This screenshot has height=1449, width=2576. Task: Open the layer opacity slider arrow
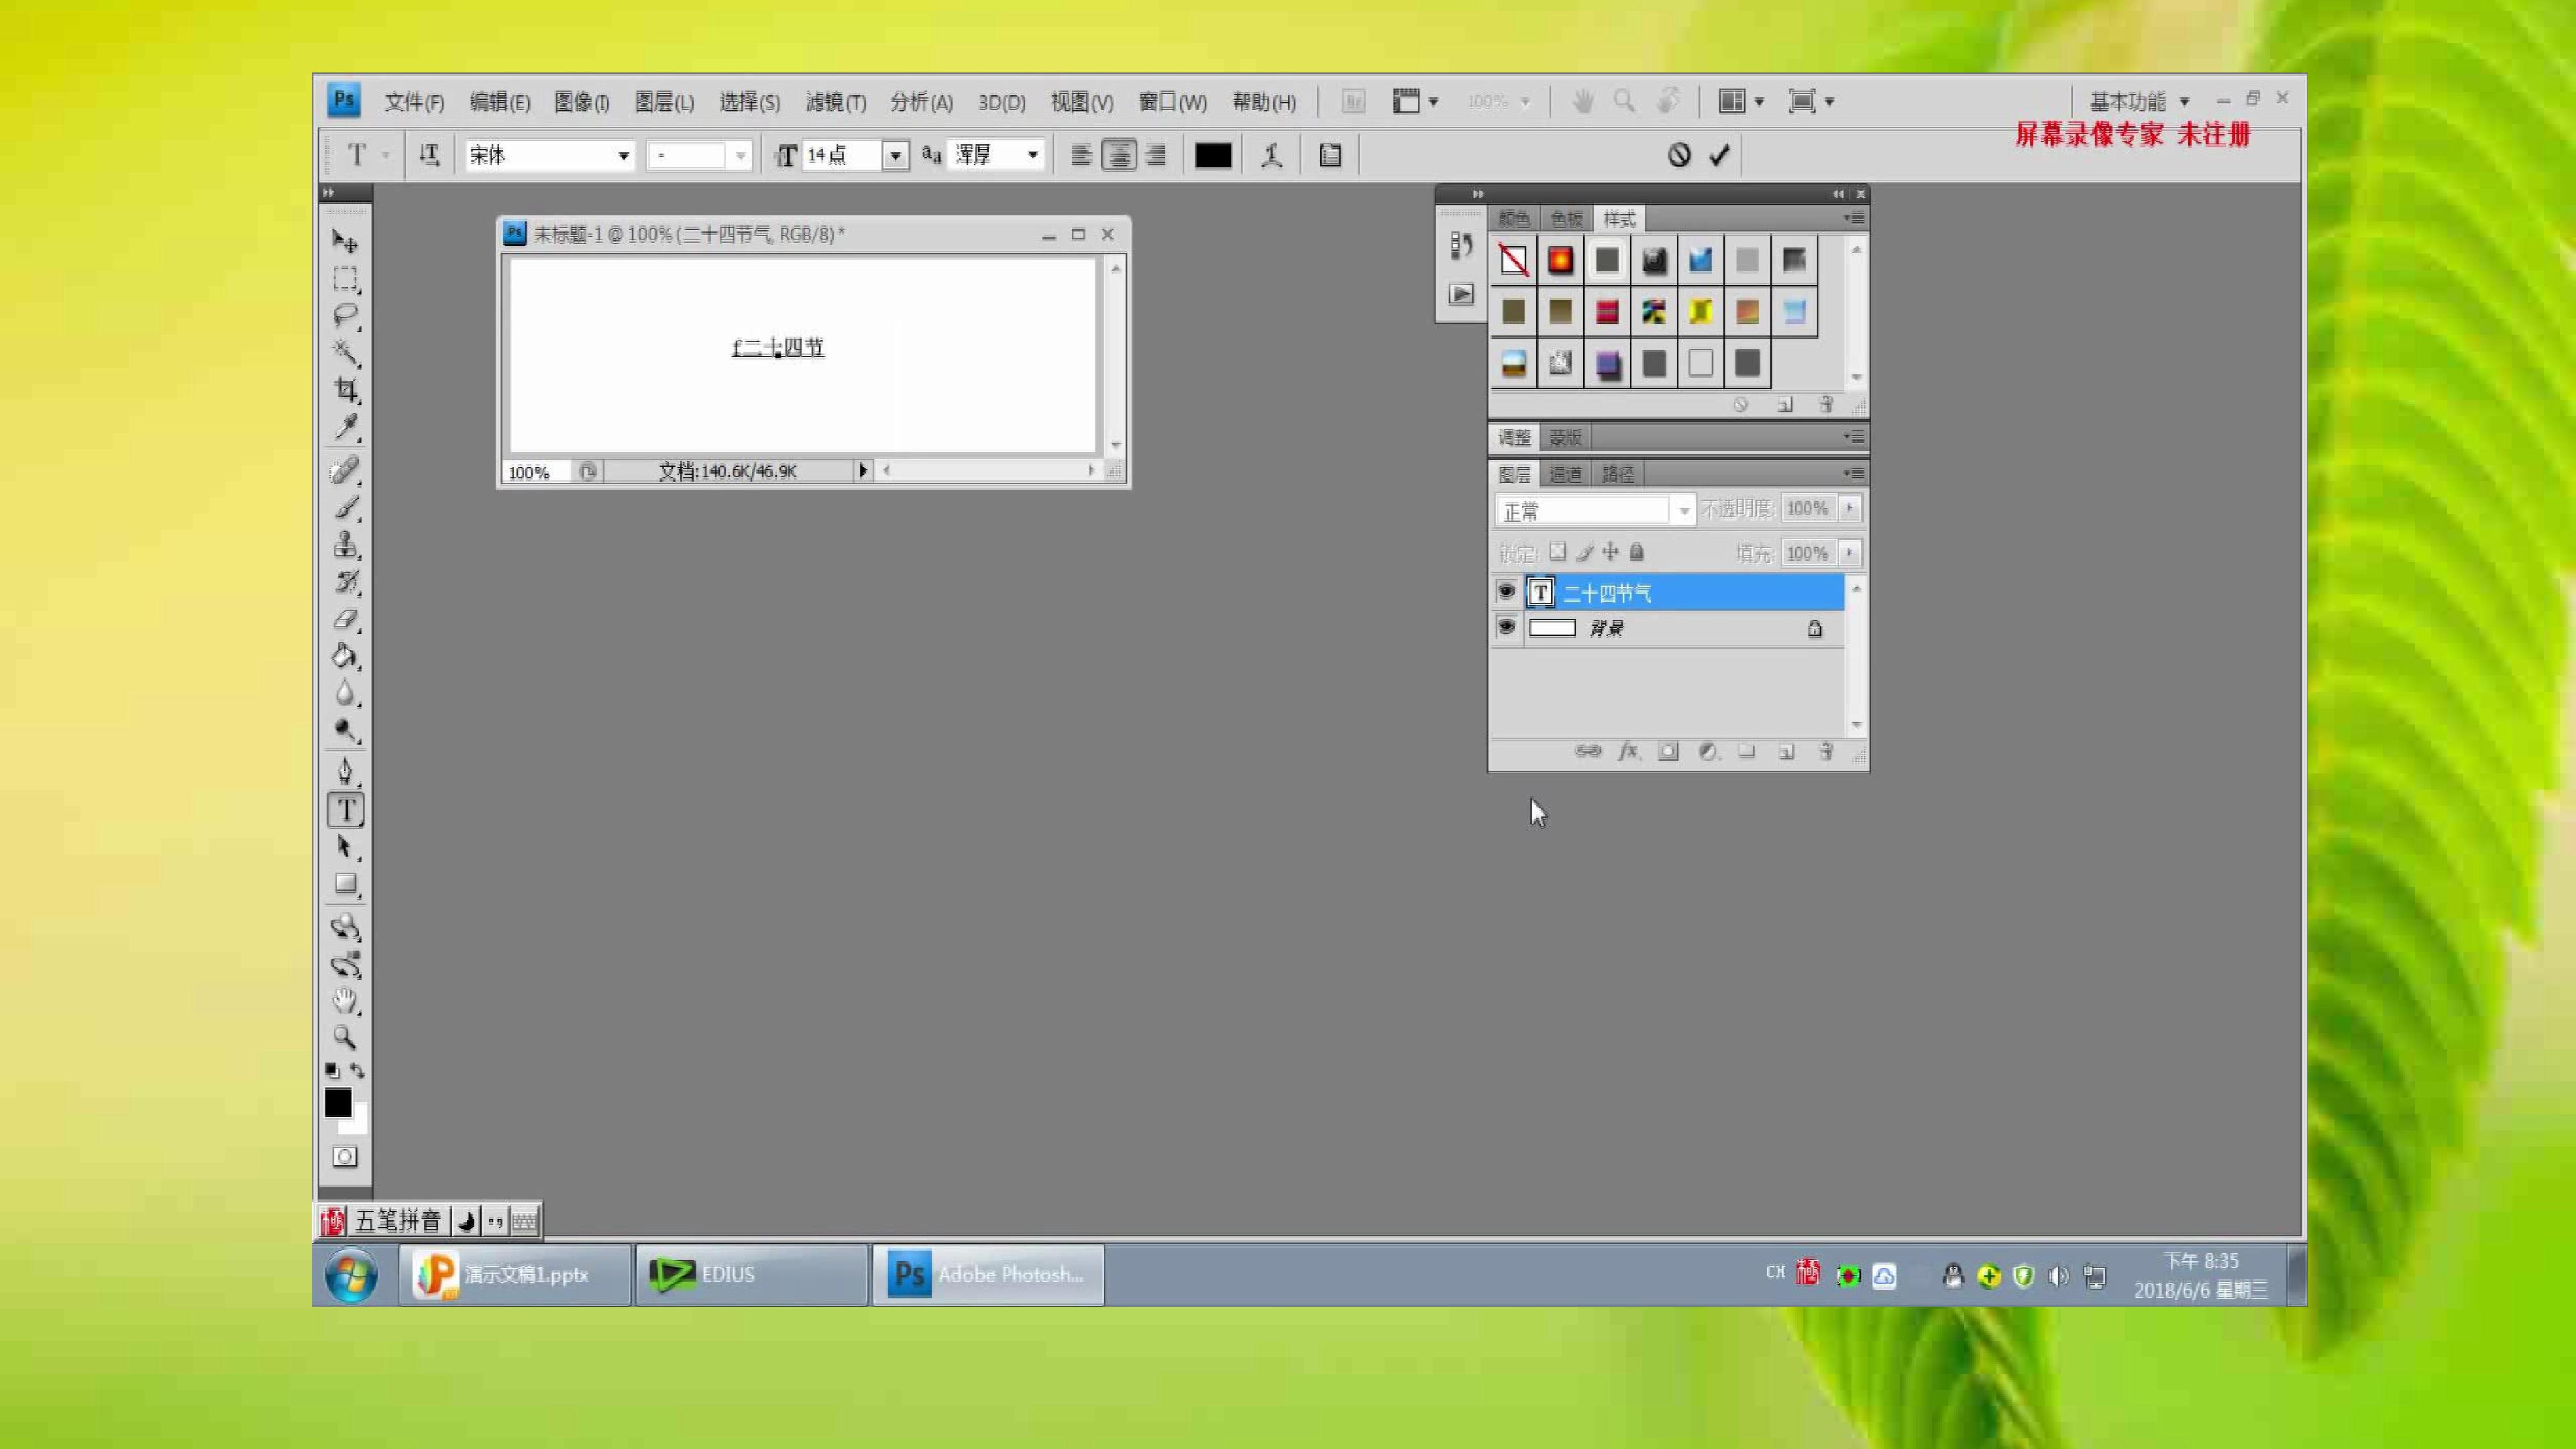tap(1850, 509)
